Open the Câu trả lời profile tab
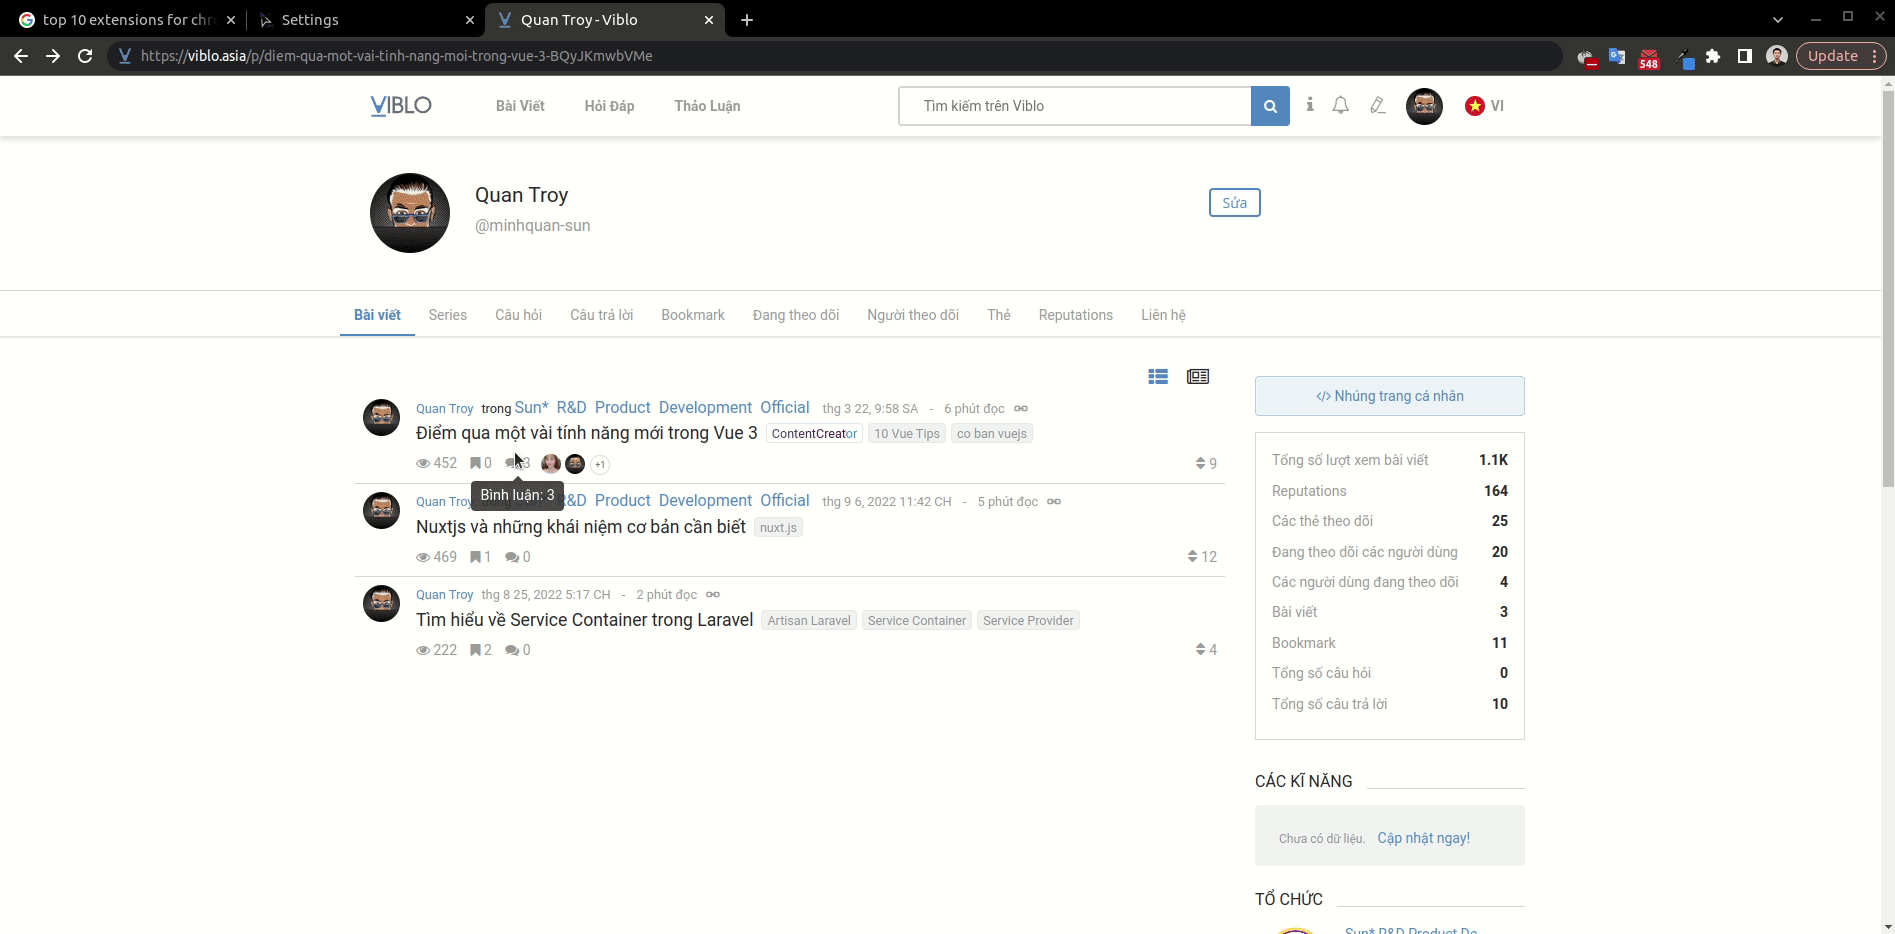 click(602, 315)
